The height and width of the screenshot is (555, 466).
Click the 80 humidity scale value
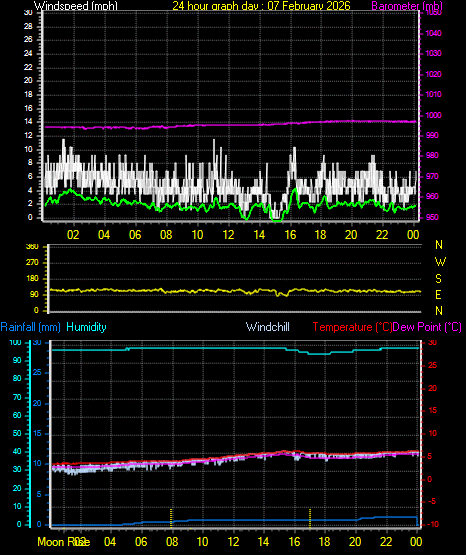[x=17, y=378]
